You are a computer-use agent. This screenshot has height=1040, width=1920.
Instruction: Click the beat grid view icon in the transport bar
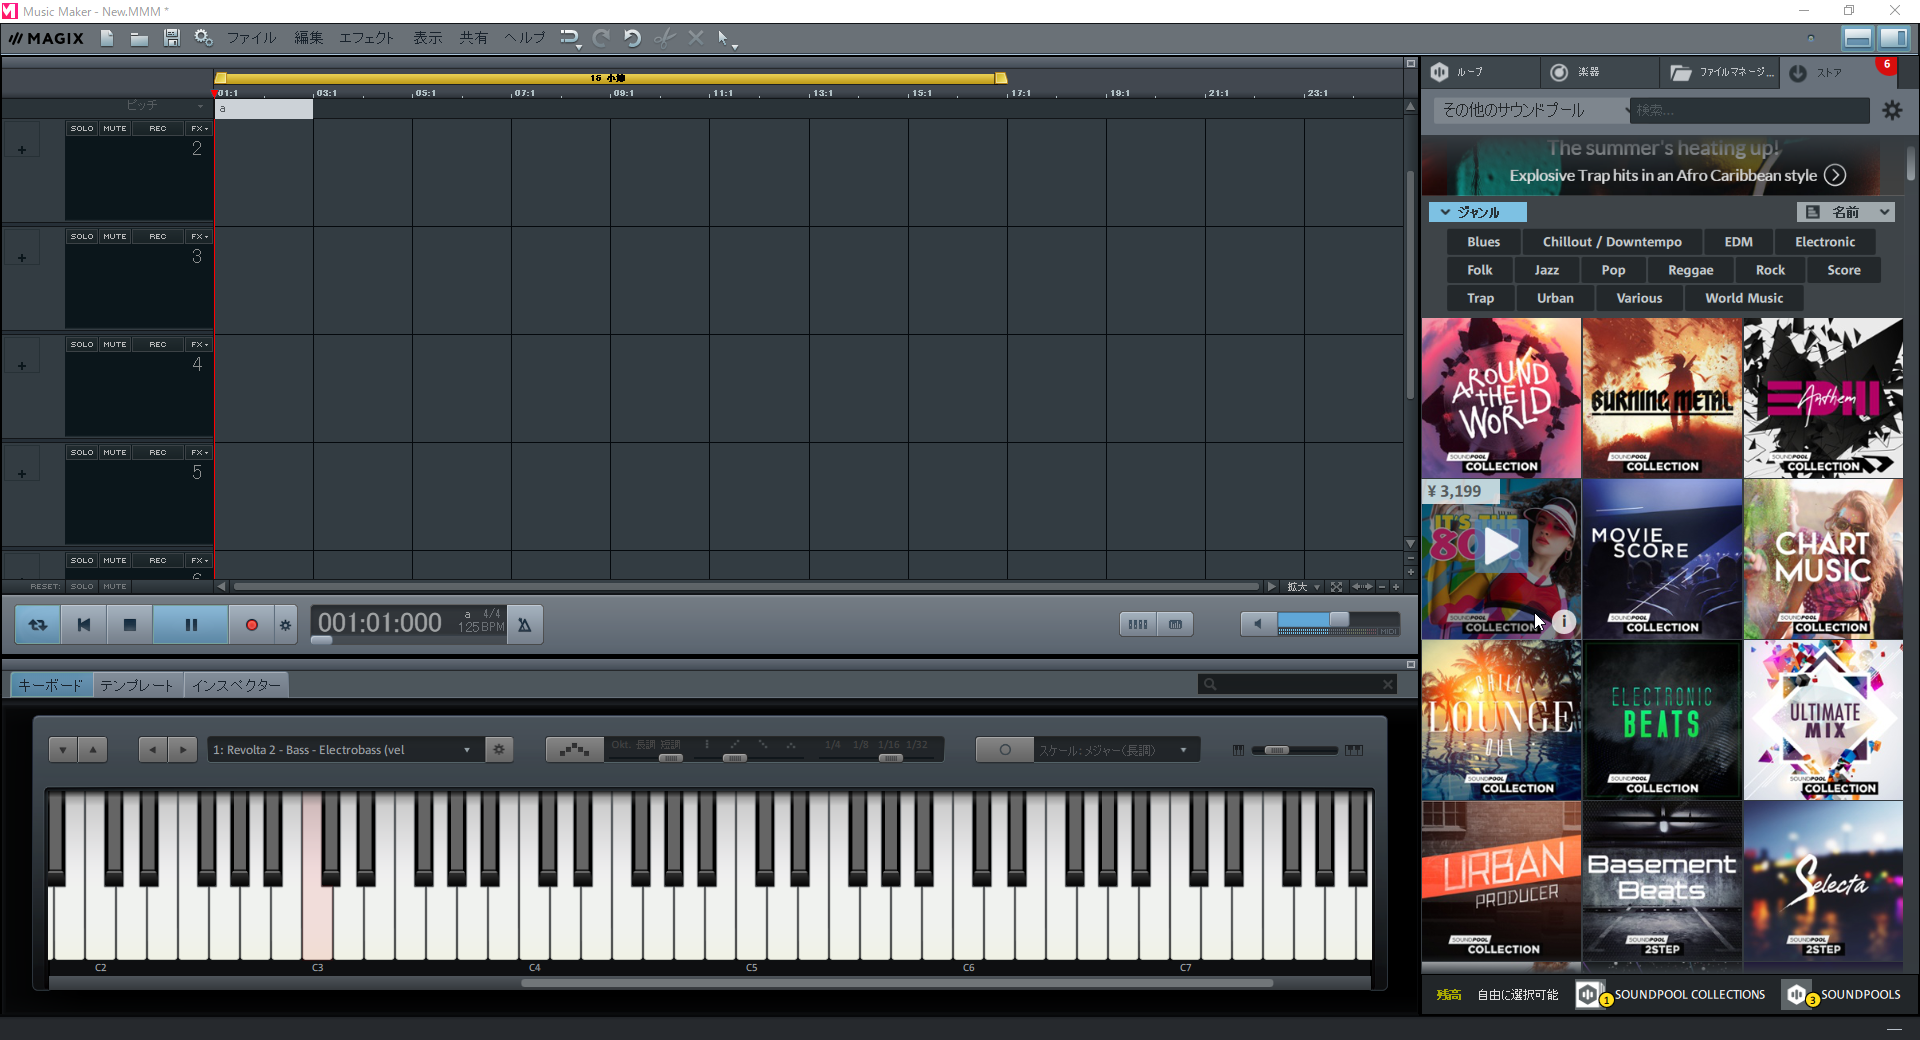(x=1138, y=624)
